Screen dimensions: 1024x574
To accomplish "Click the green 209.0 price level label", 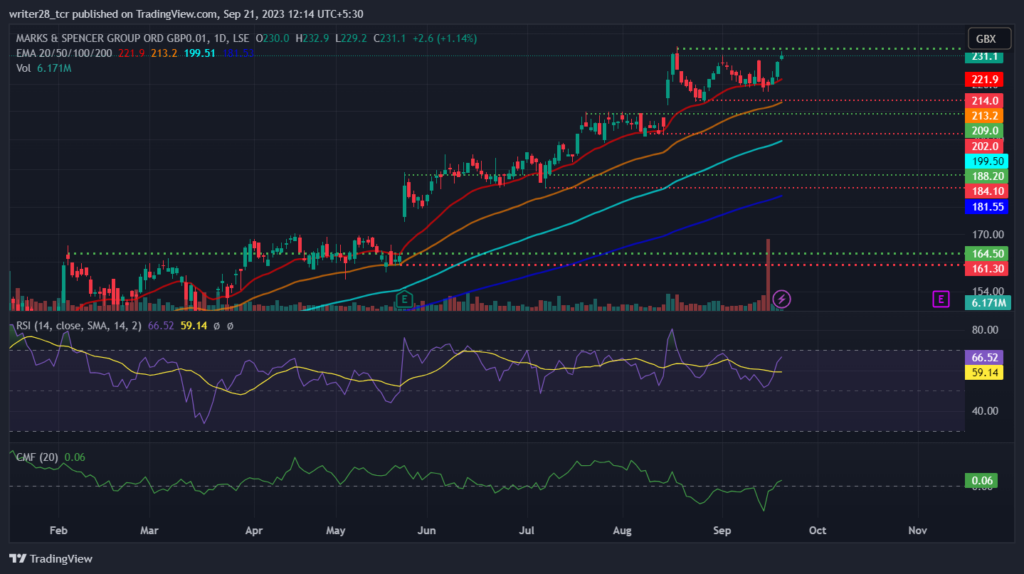I will 985,131.
